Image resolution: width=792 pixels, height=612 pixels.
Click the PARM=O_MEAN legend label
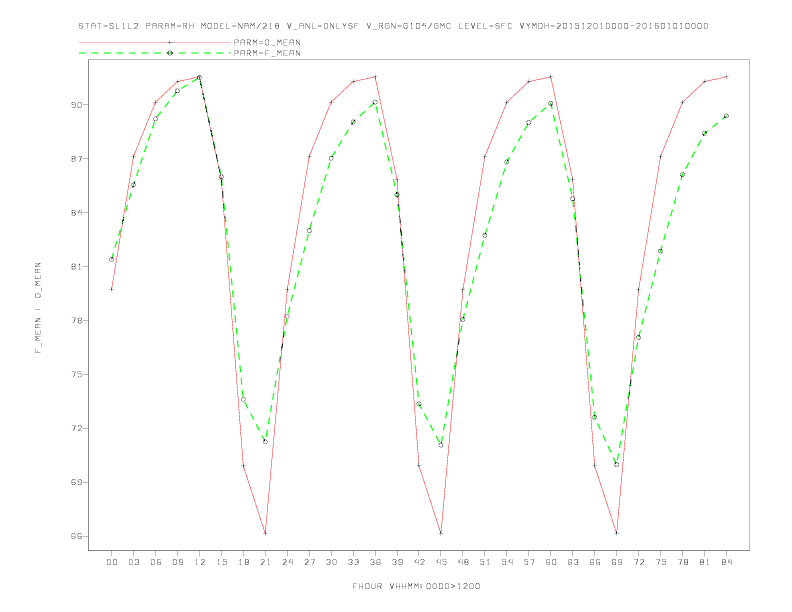click(x=267, y=42)
